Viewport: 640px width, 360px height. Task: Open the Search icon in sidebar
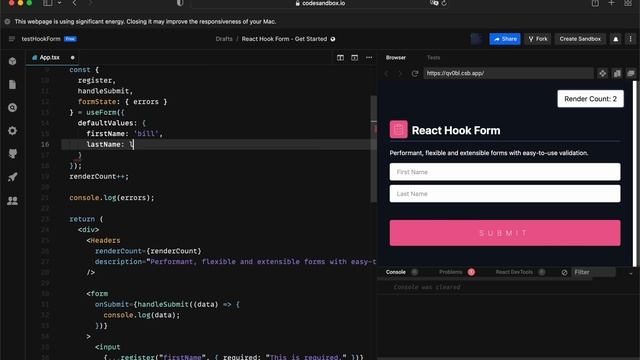tap(13, 107)
